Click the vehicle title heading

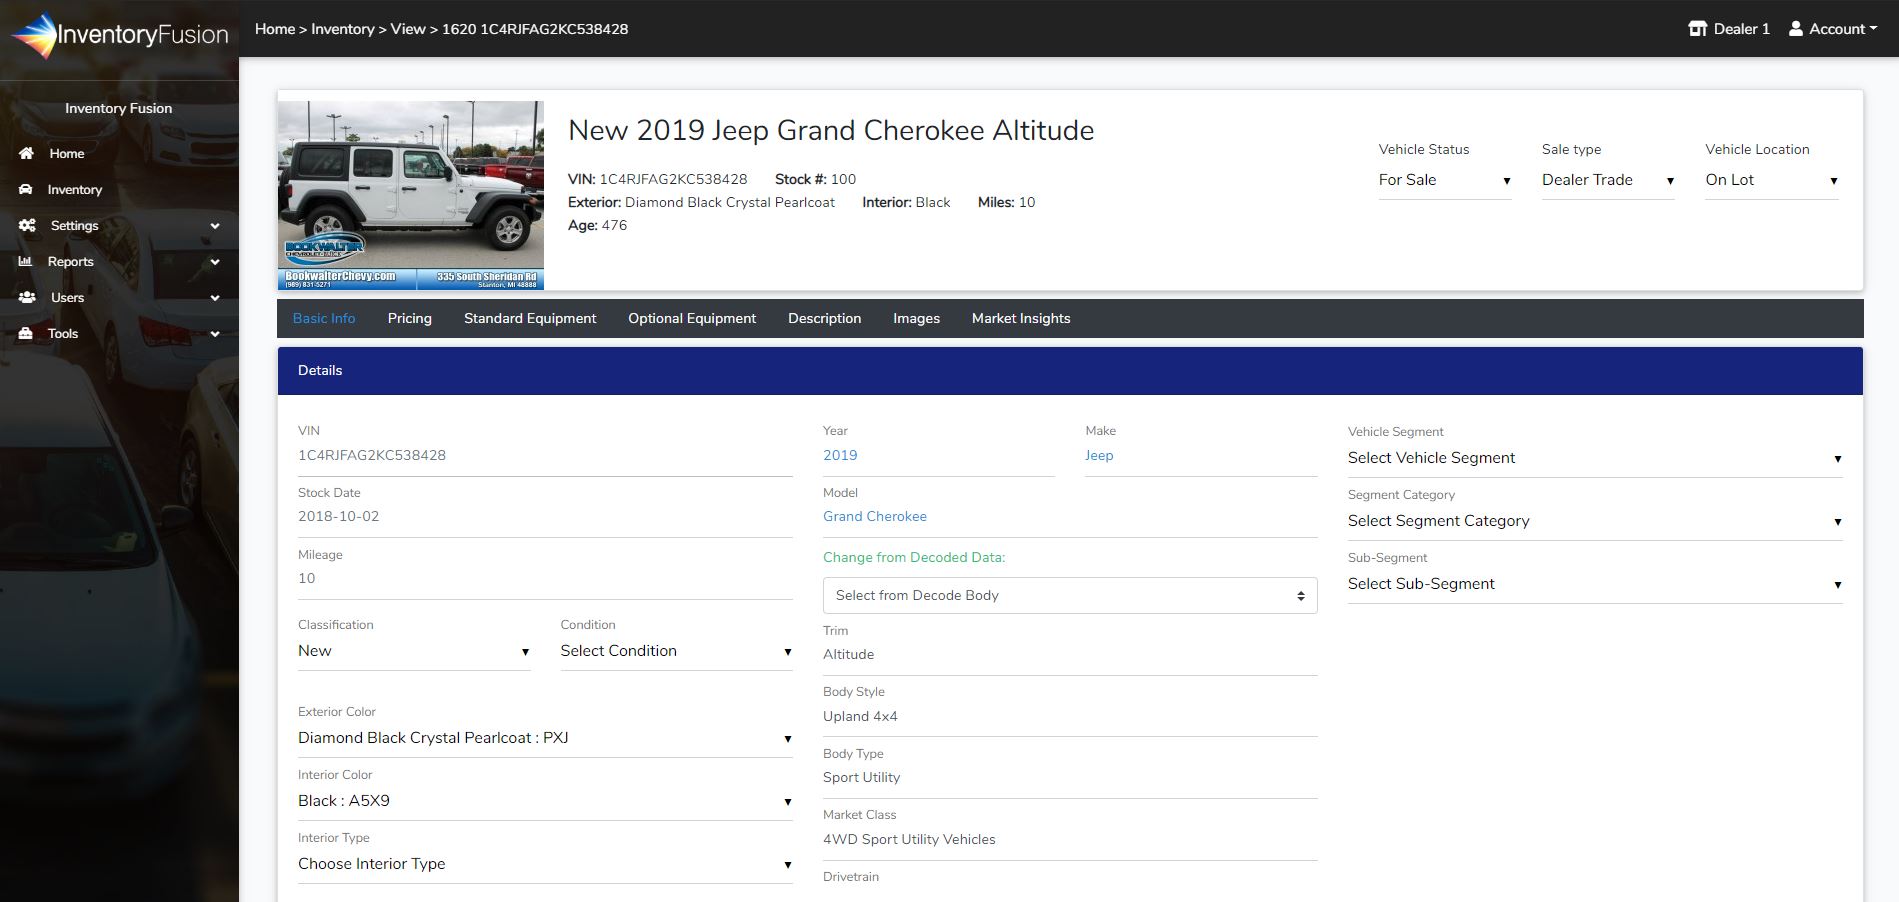coord(831,130)
